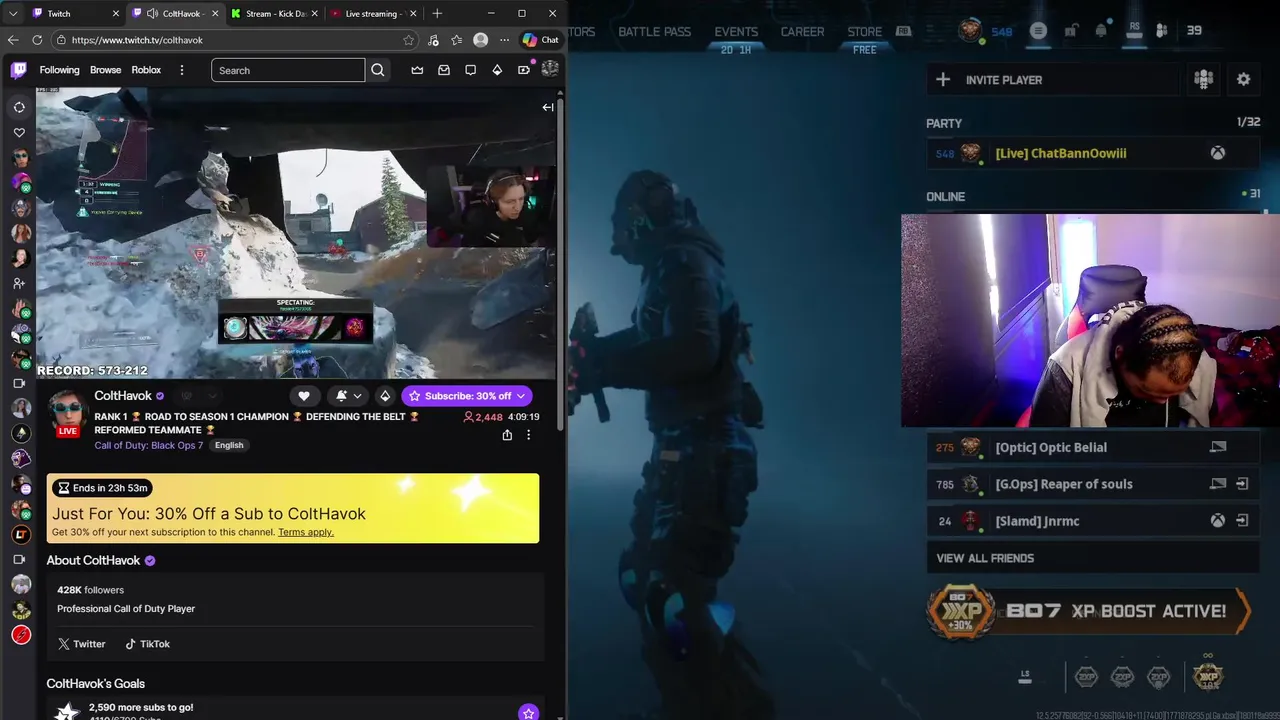1280x720 pixels.
Task: Open Twitch inbox notifications icon
Action: [444, 70]
